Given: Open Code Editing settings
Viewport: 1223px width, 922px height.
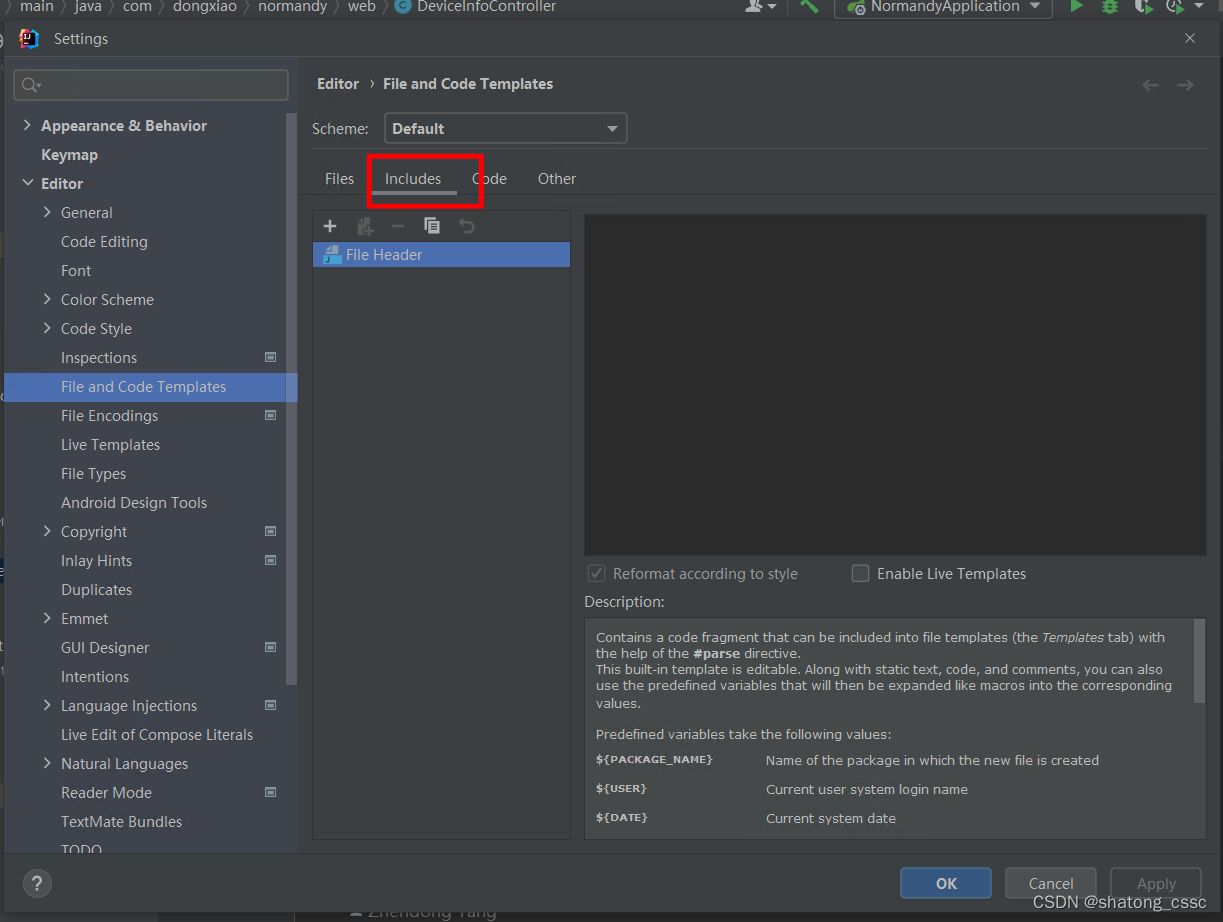Looking at the screenshot, I should (104, 241).
